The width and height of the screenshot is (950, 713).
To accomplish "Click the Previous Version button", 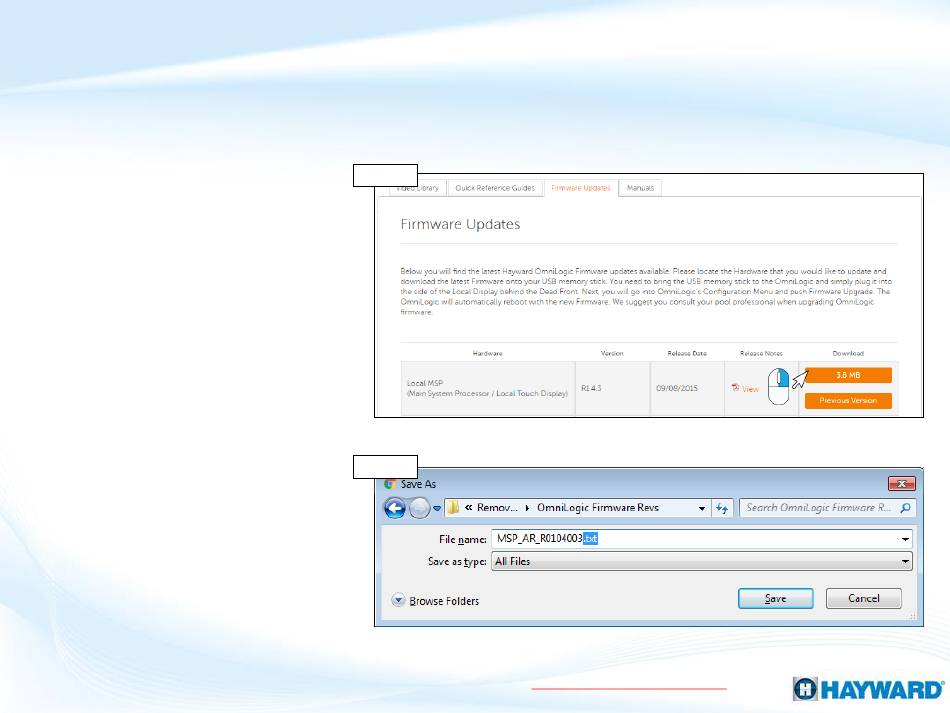I will pos(848,400).
